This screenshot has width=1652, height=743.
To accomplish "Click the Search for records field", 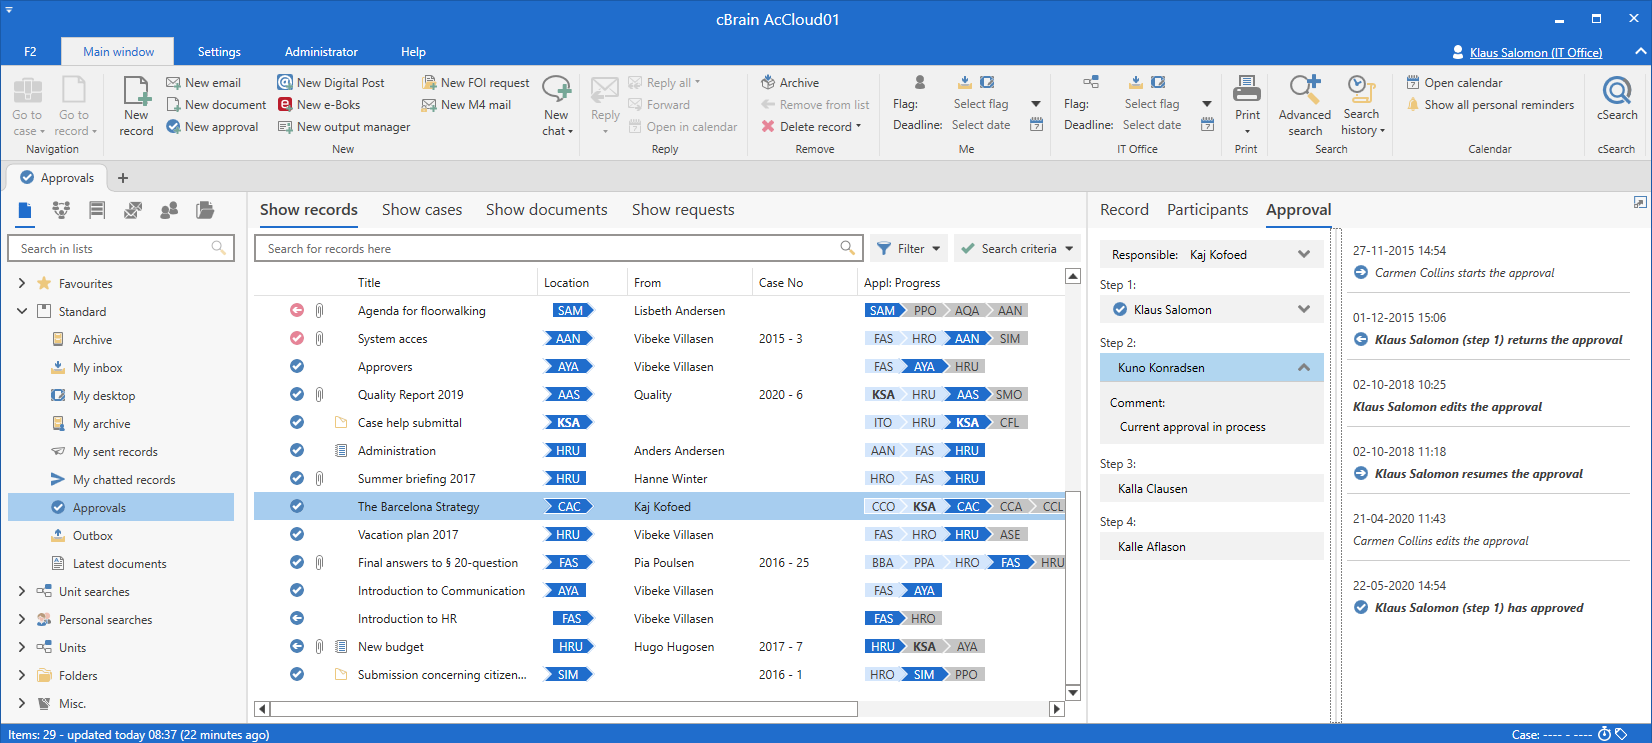I will click(x=550, y=248).
